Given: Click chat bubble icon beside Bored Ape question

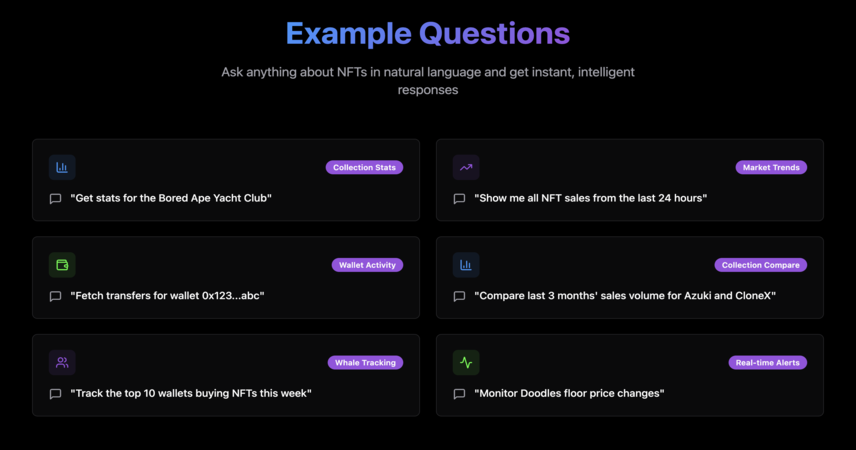Looking at the screenshot, I should (55, 199).
